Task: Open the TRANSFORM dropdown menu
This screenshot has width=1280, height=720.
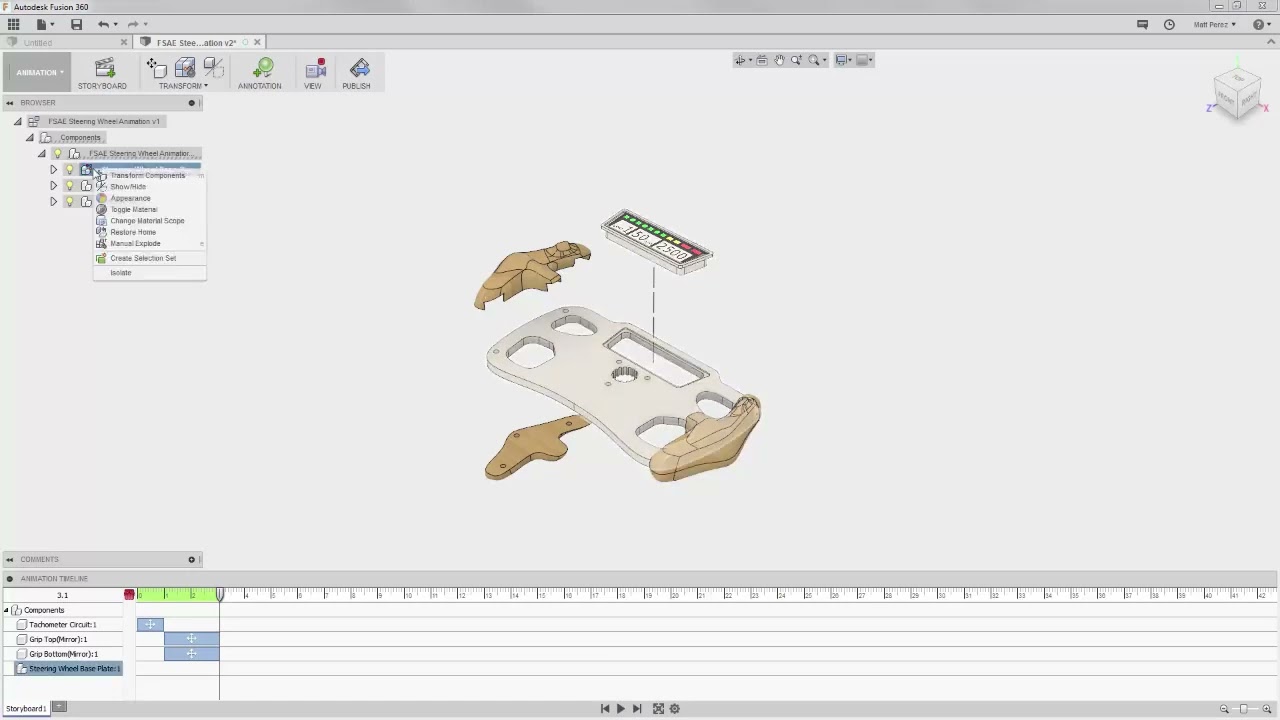Action: click(183, 86)
